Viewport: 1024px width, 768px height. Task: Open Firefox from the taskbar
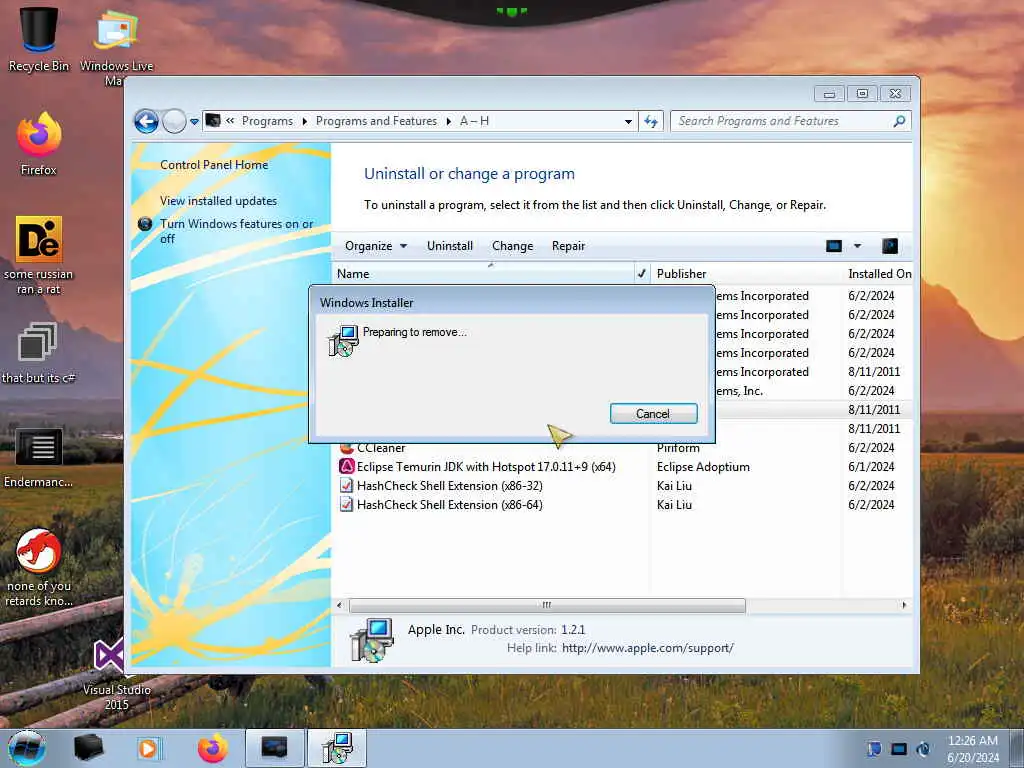point(212,748)
